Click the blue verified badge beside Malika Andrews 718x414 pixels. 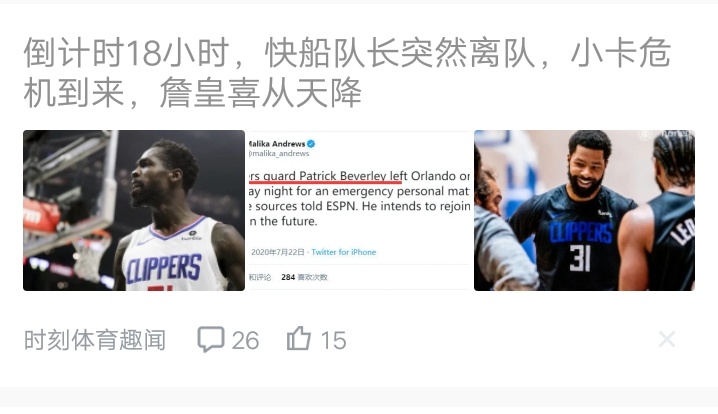click(x=311, y=144)
